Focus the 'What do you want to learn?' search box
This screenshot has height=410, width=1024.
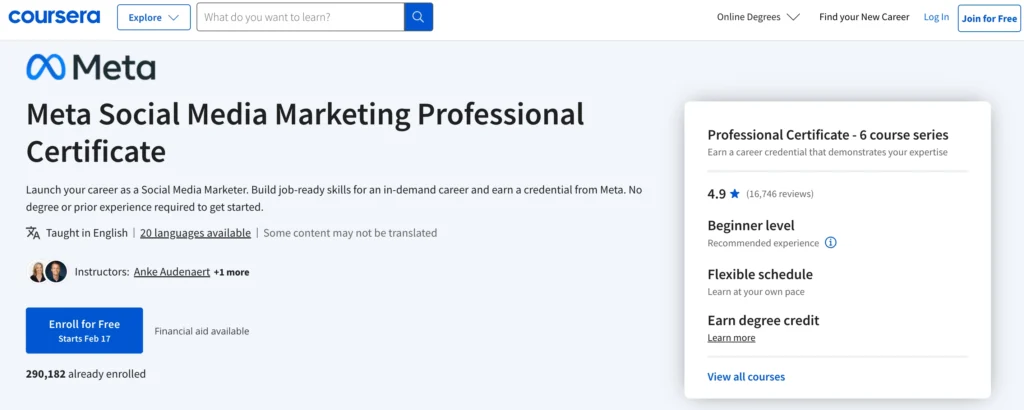coord(300,17)
